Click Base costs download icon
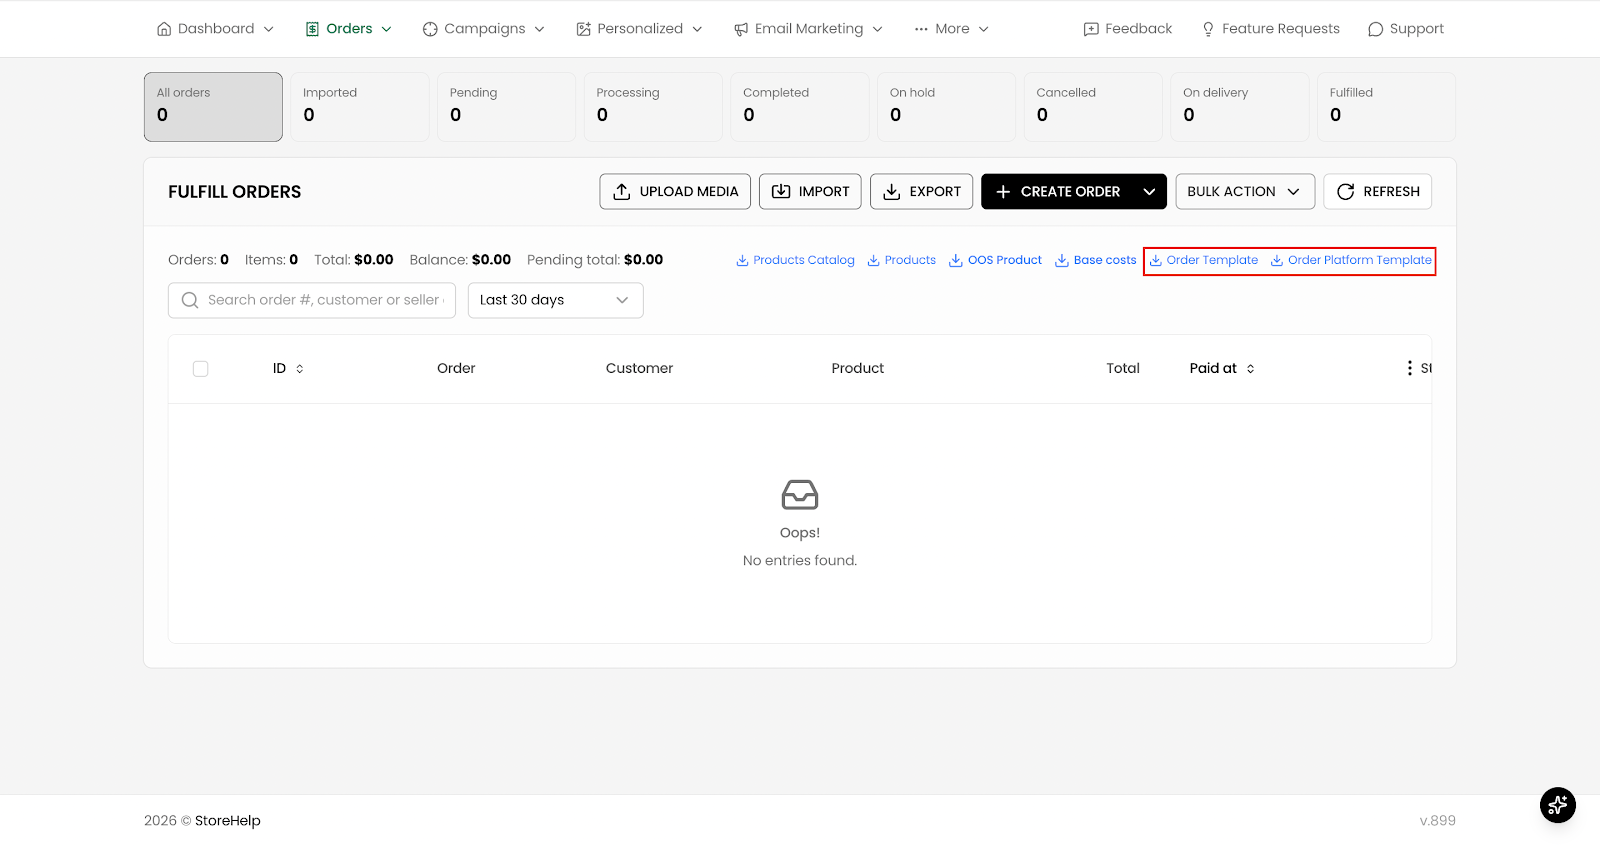Screen dimensions: 1600x846 (1062, 260)
